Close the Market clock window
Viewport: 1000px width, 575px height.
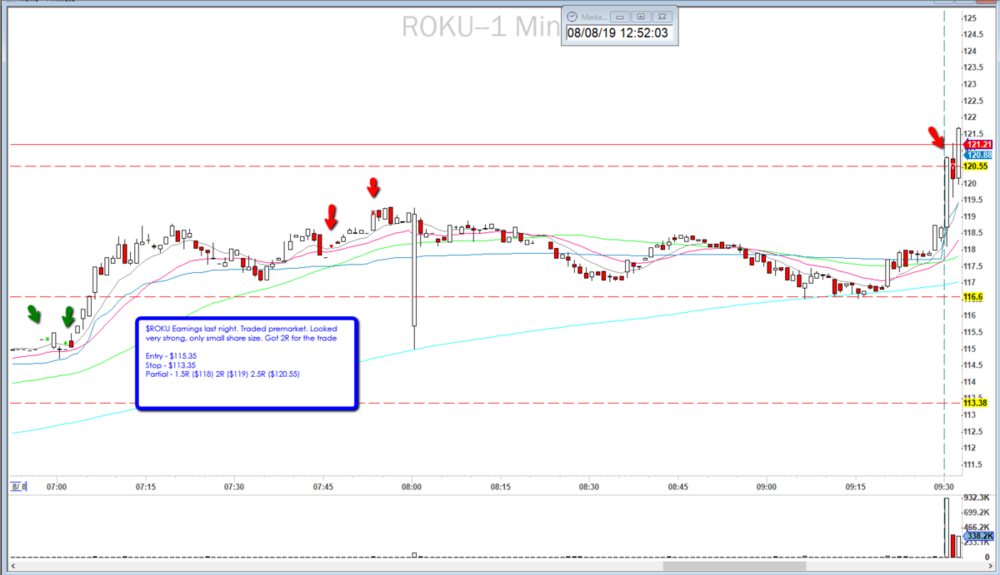[x=662, y=17]
